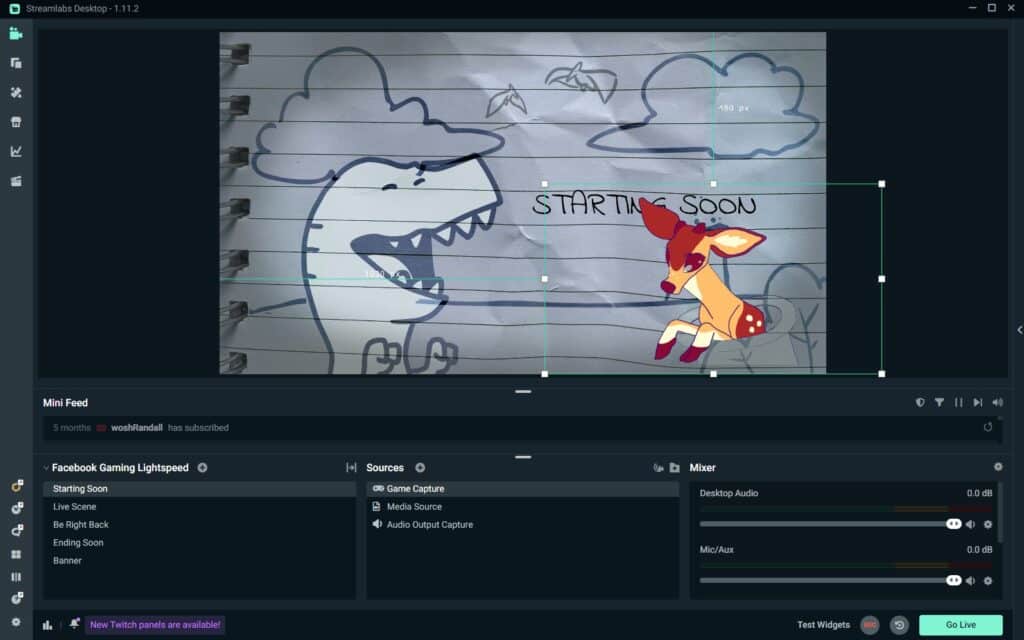Open Desktop Audio settings gear

[x=988, y=524]
